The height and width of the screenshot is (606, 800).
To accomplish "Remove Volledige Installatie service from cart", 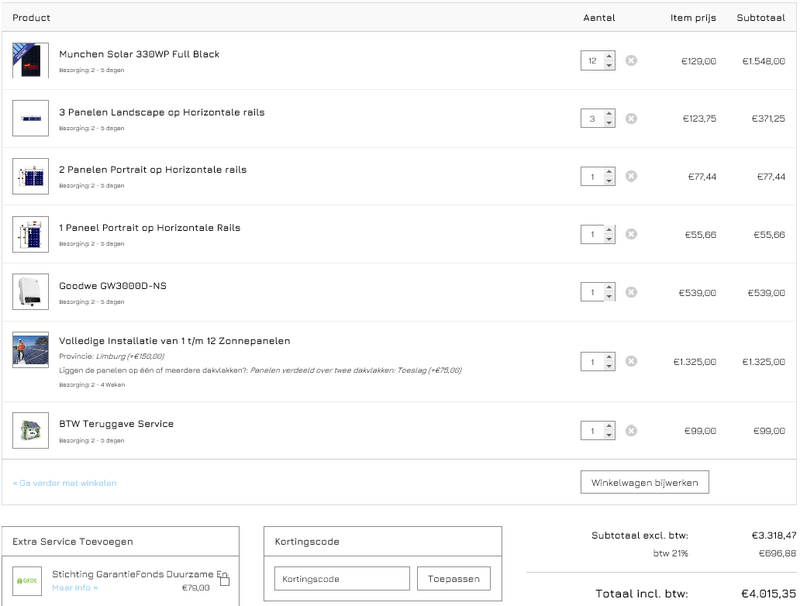I will click(631, 362).
